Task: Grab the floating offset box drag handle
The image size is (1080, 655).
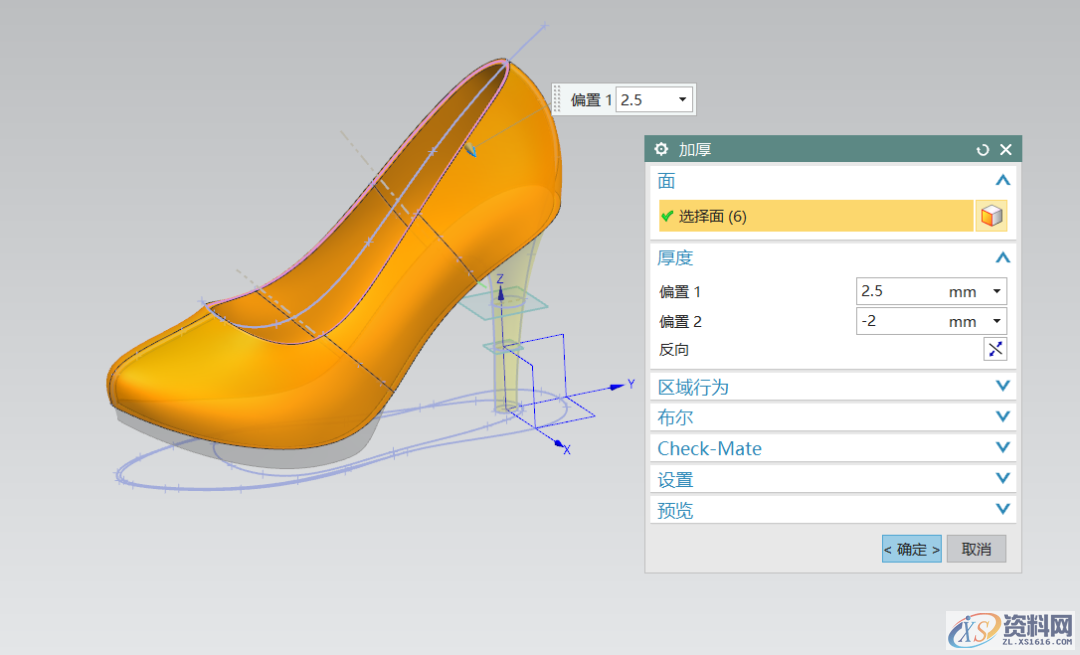Action: [x=558, y=99]
